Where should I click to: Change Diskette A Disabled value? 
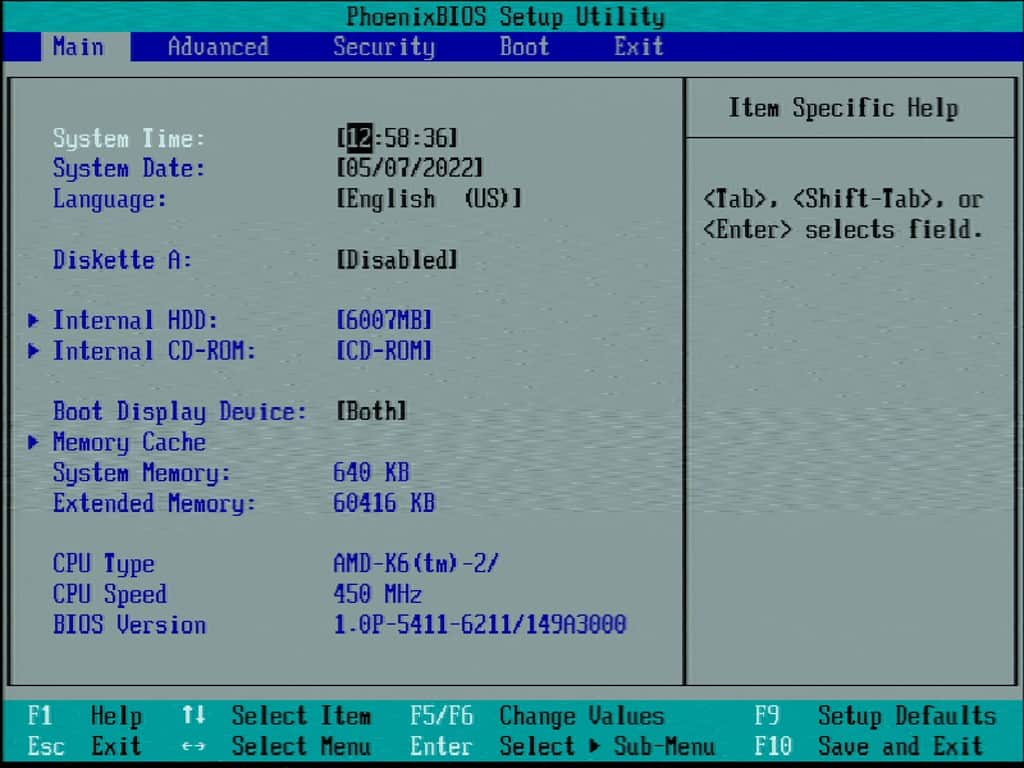coord(397,259)
